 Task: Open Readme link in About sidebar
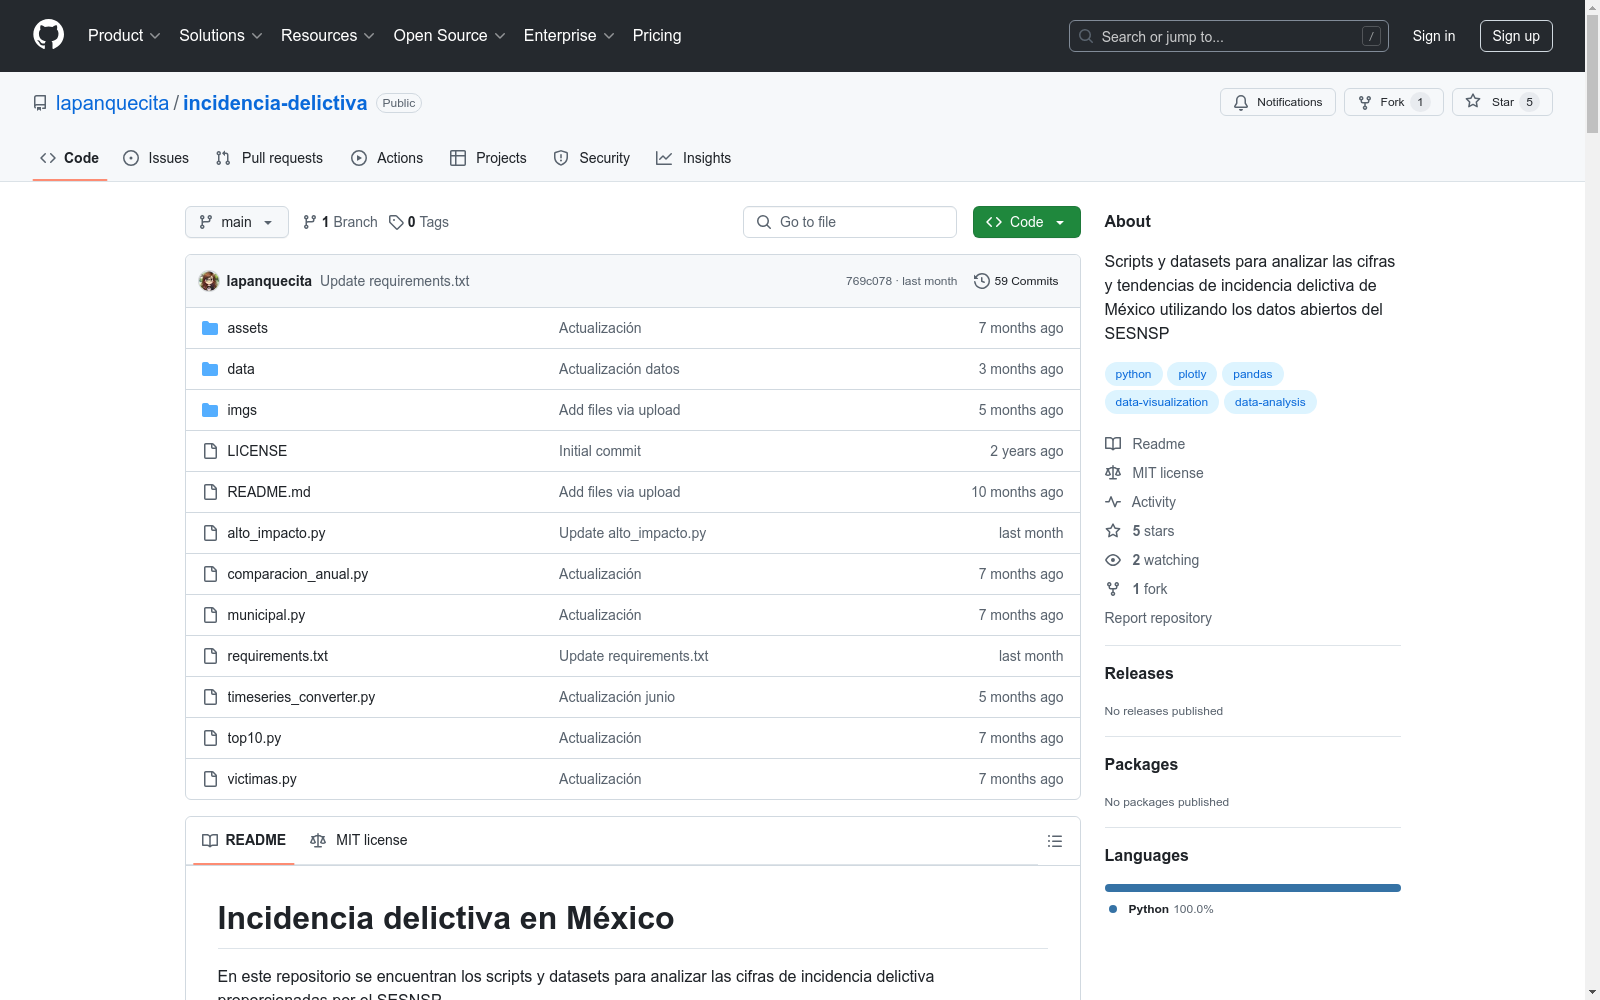tap(1145, 444)
